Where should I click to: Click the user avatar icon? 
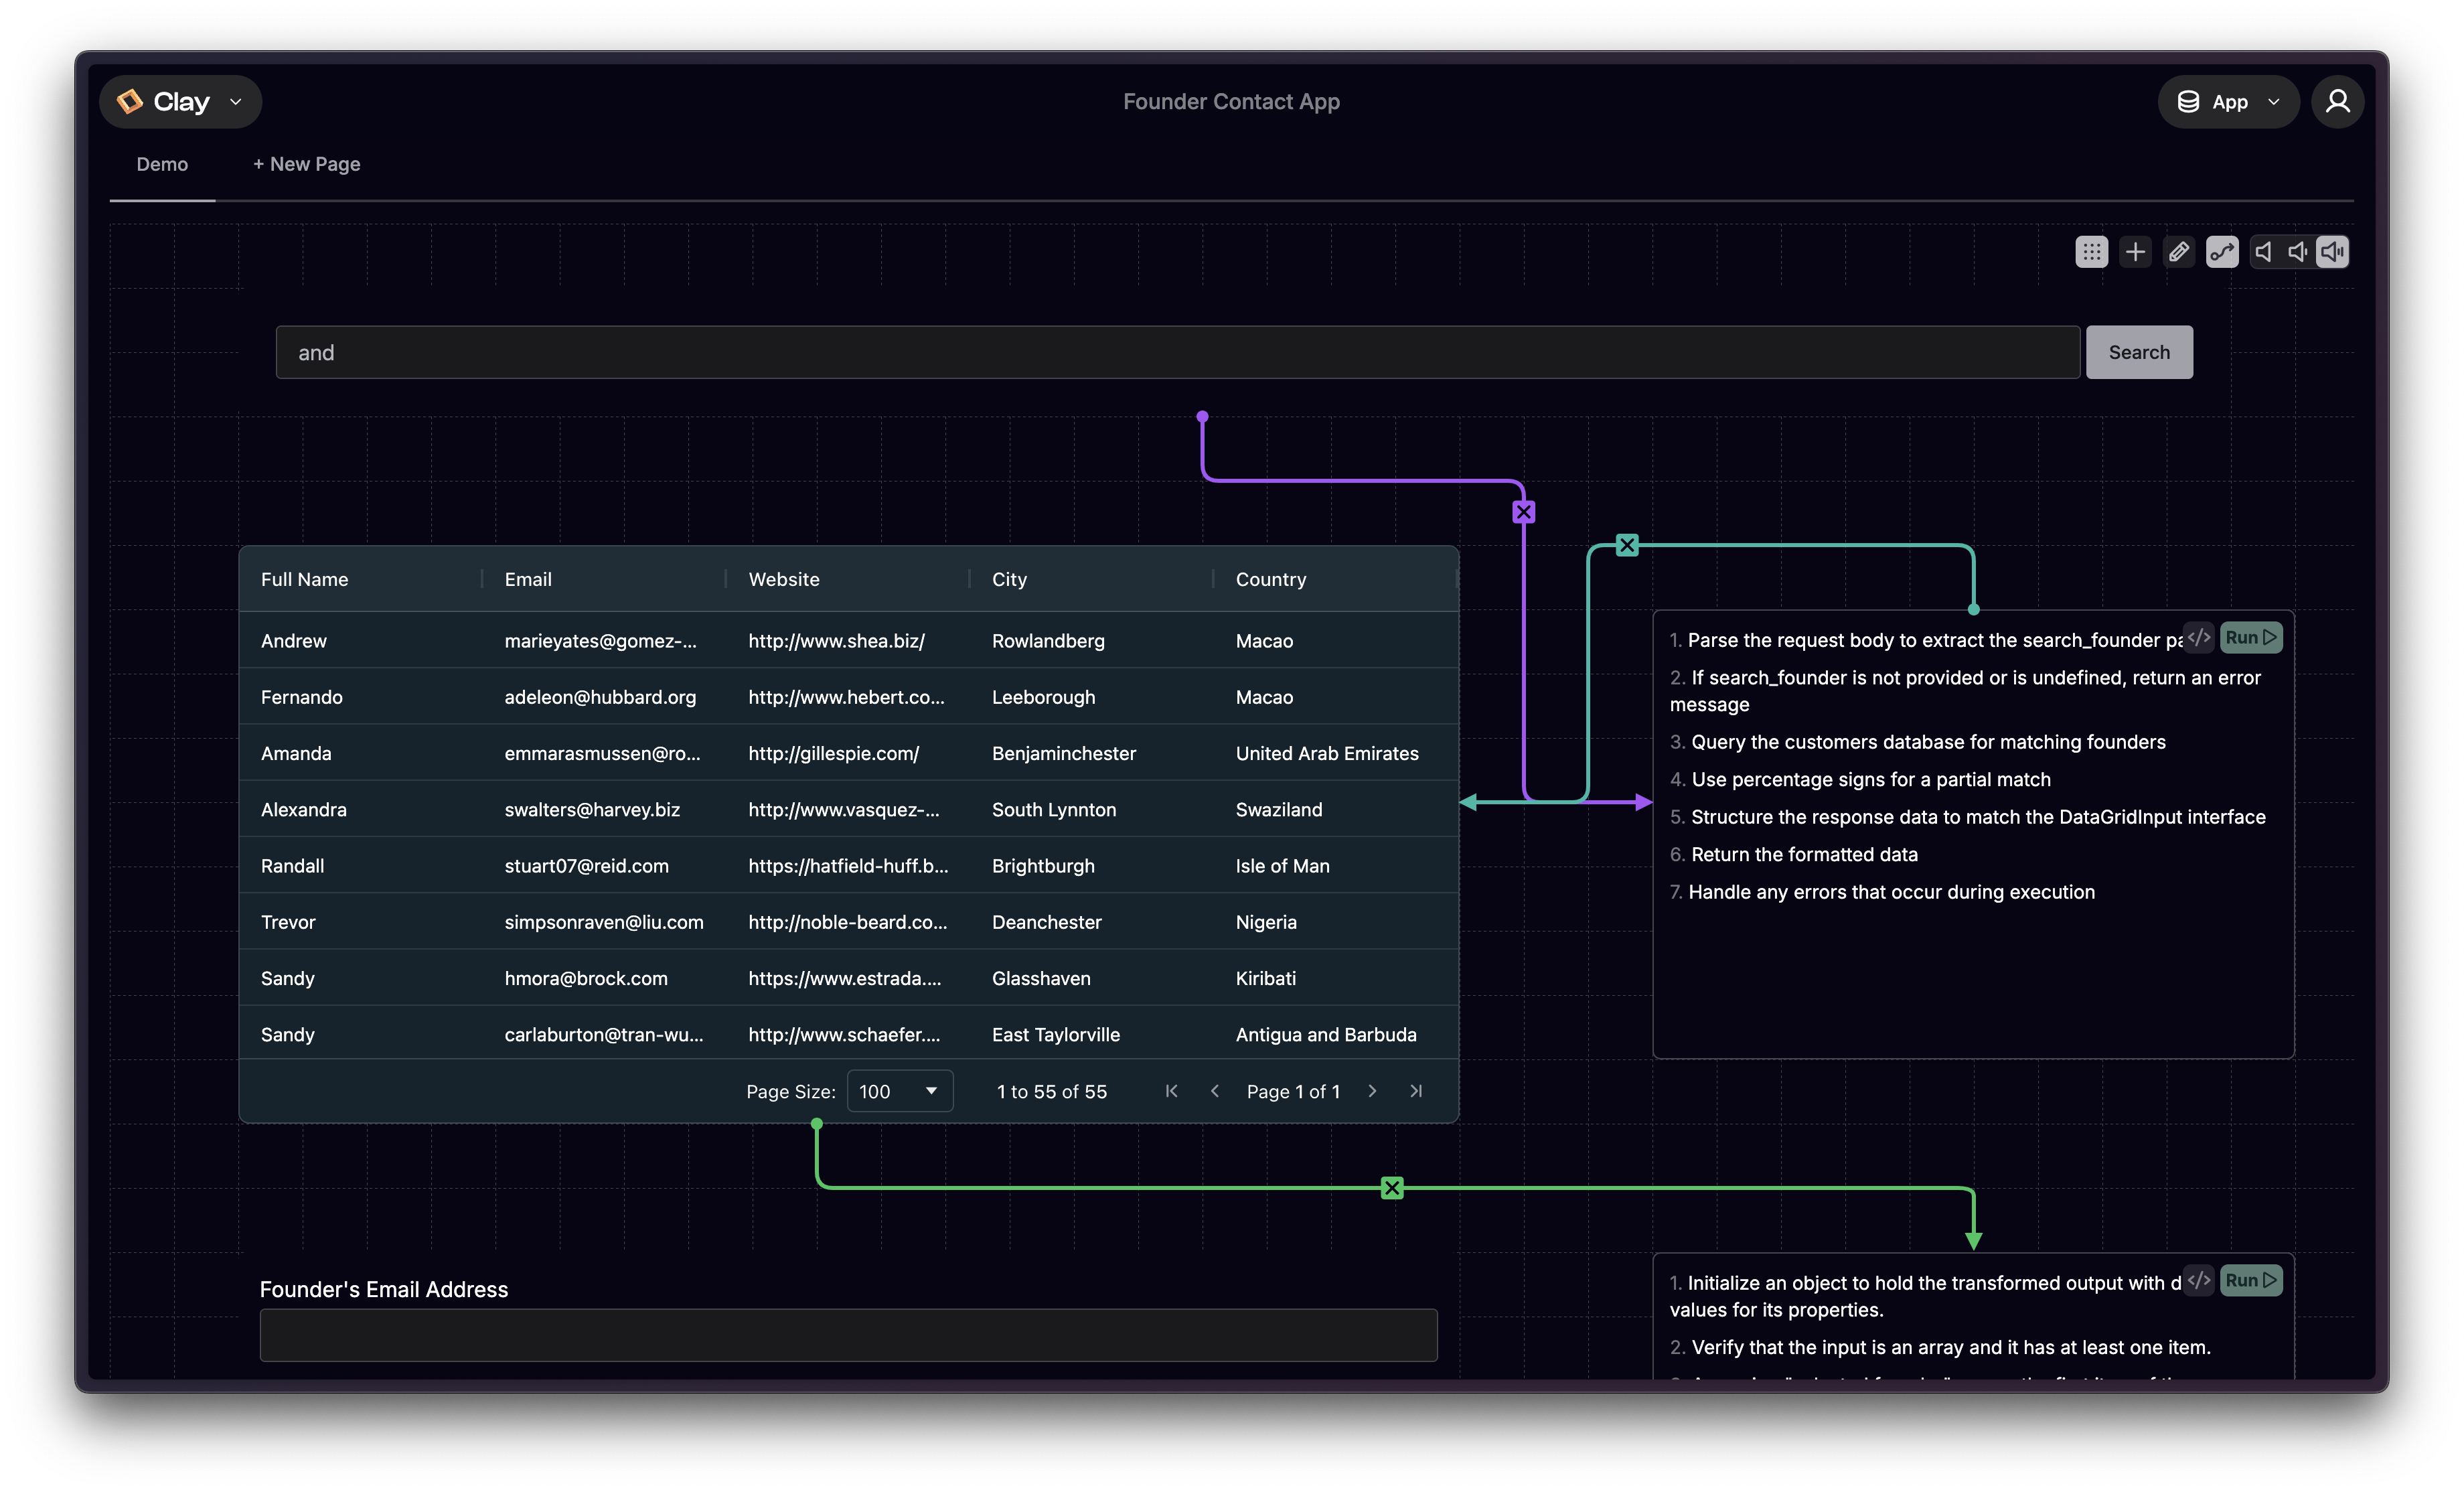(2337, 101)
